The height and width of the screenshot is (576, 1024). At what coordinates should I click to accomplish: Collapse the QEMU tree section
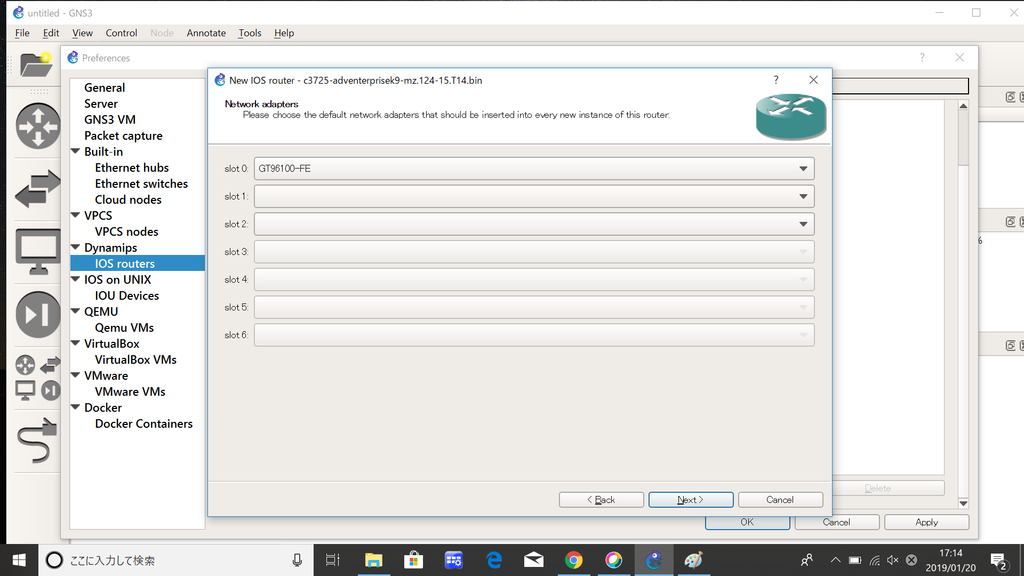[76, 311]
